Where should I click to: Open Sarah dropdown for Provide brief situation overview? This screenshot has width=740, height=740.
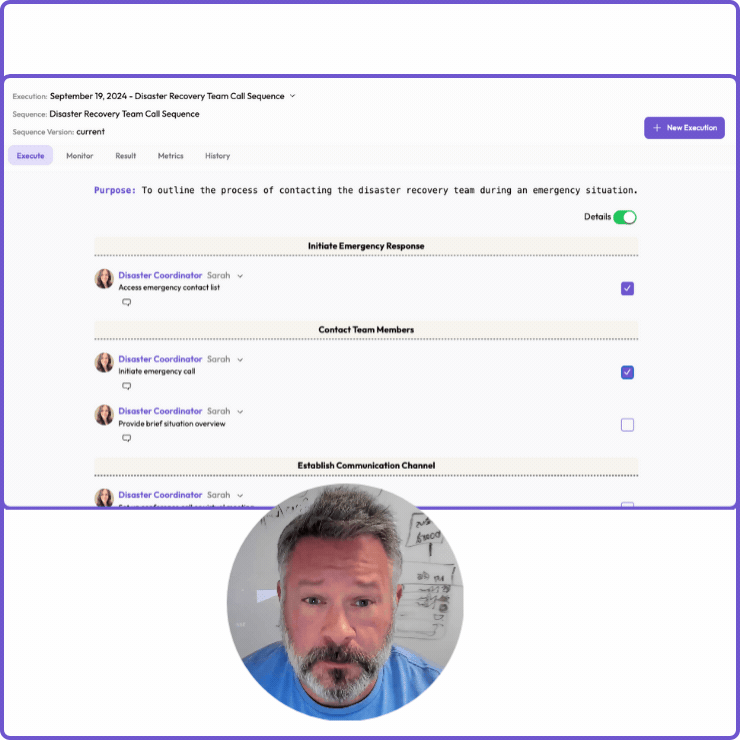click(x=240, y=412)
